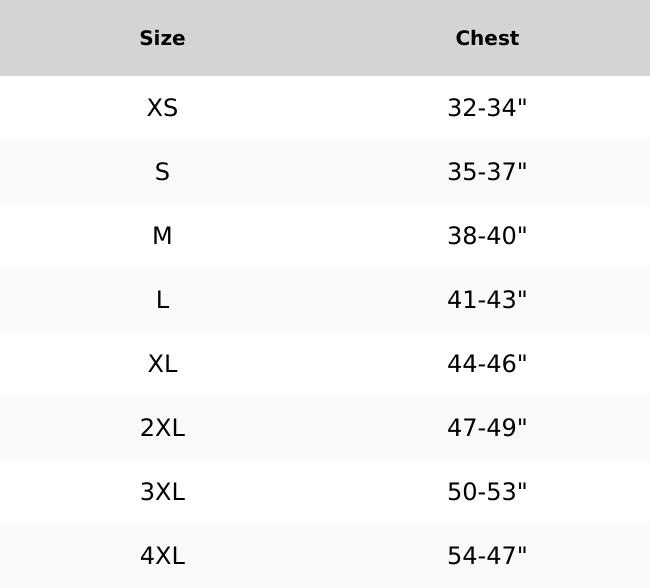The image size is (650, 588).
Task: Click the 35-37" chest value
Action: (x=487, y=172)
